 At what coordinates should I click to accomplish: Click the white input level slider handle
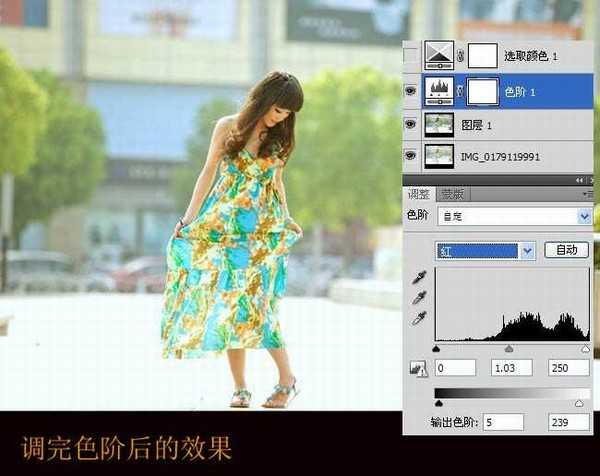click(x=585, y=349)
